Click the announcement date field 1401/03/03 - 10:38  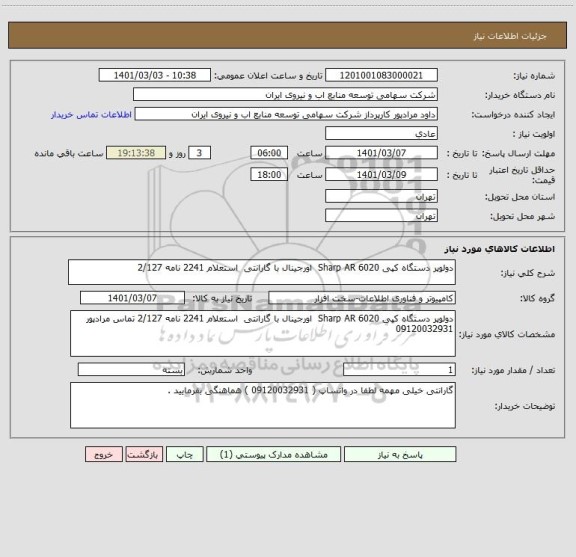pyautogui.click(x=155, y=75)
